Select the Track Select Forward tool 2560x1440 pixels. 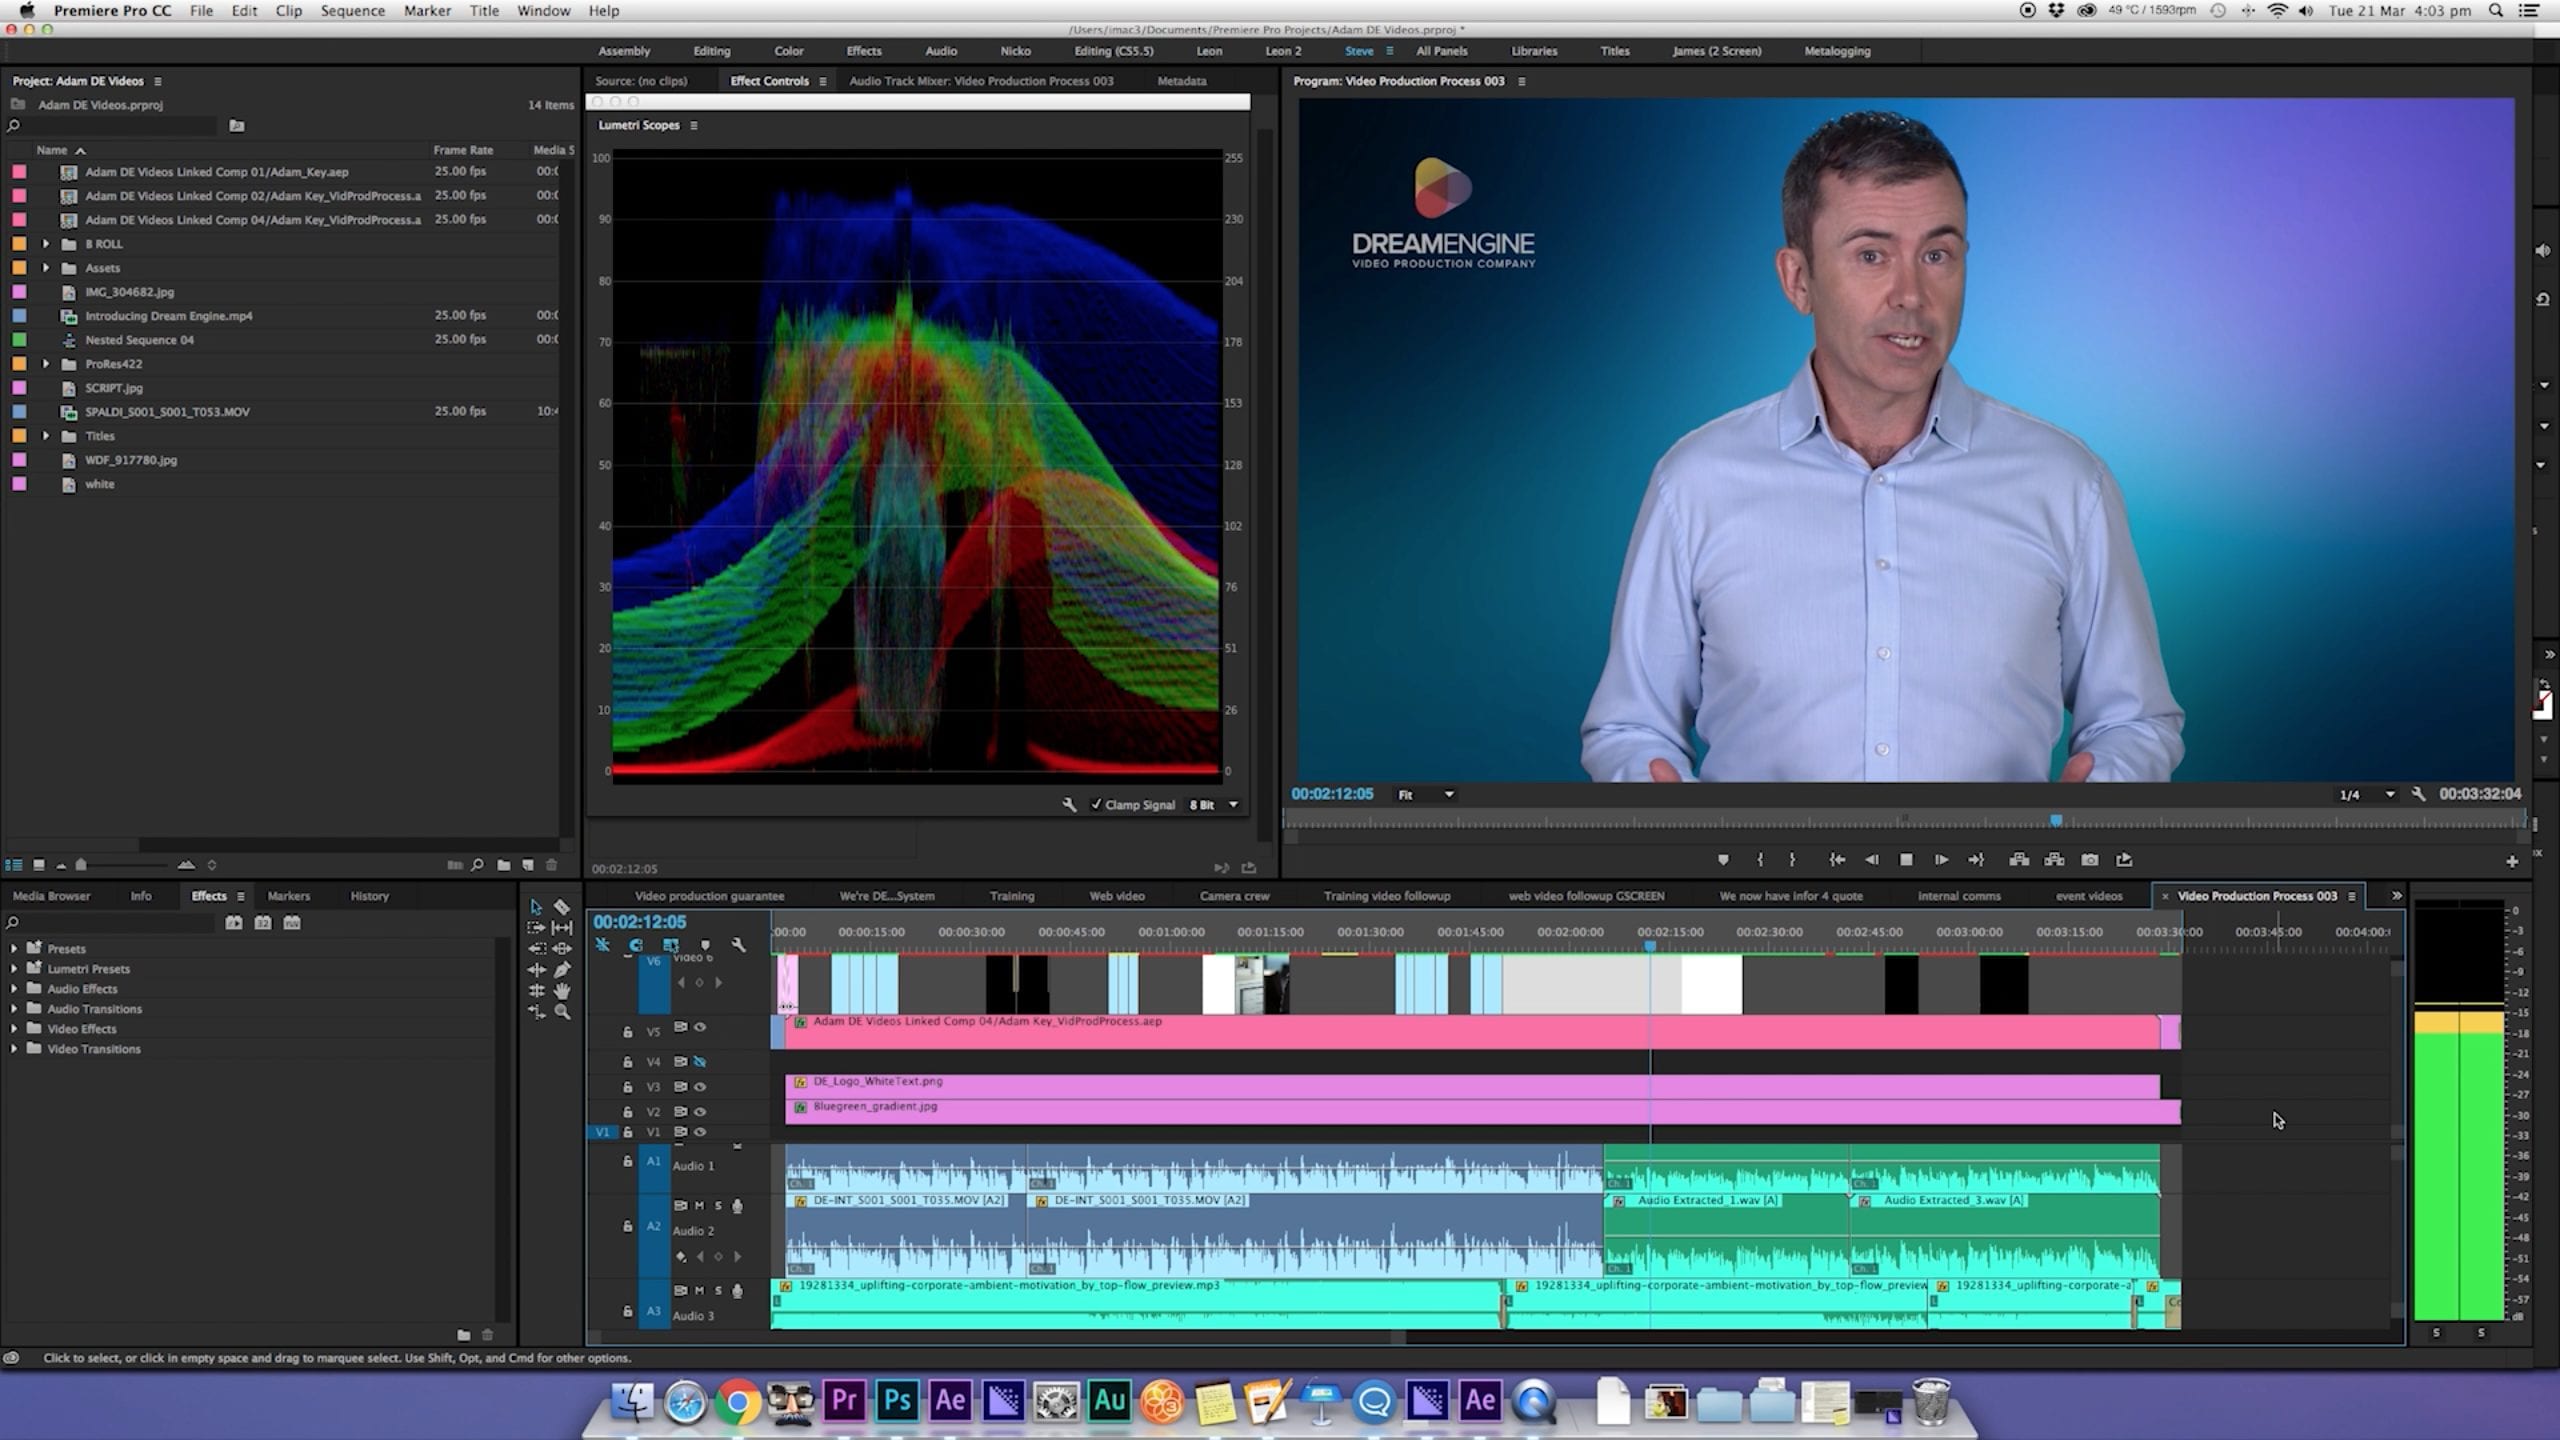(536, 928)
